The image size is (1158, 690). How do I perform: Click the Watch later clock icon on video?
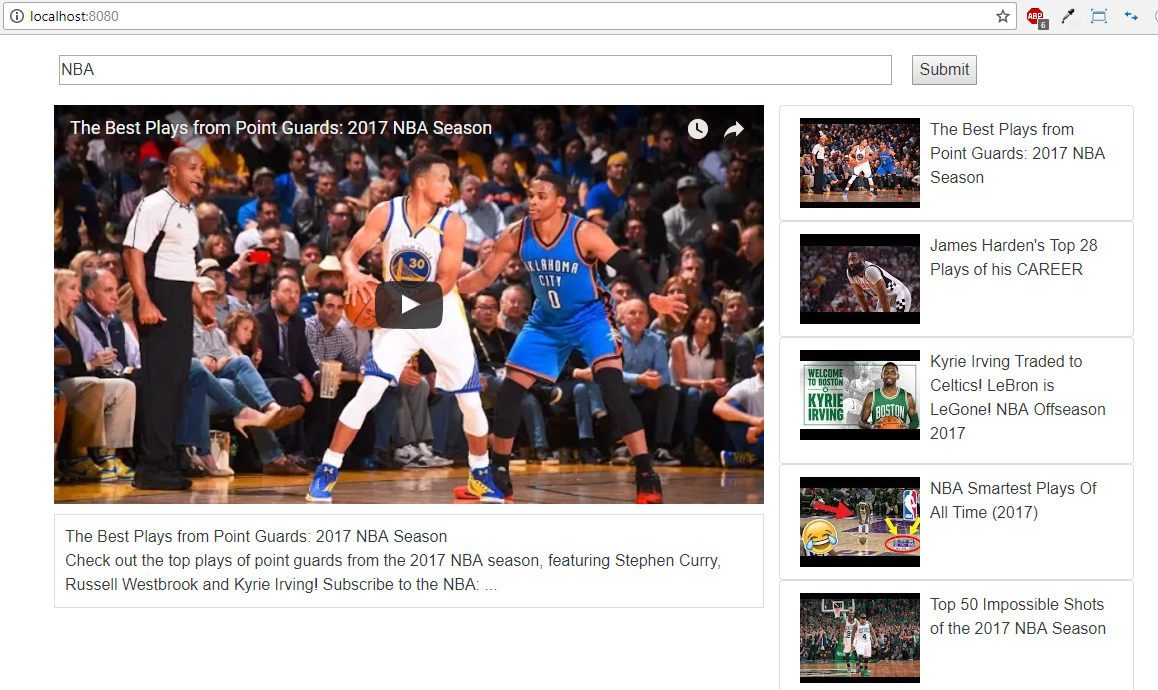click(698, 129)
